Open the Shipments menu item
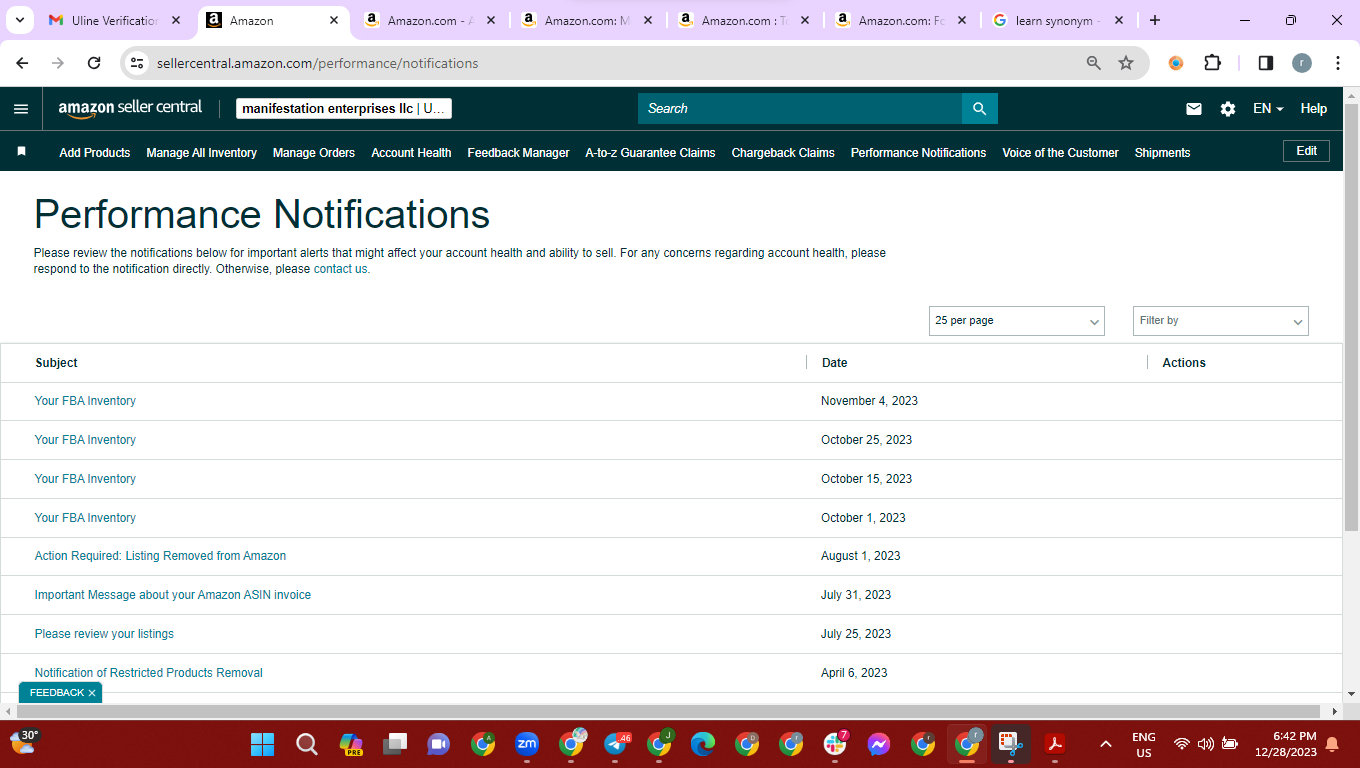 coord(1162,153)
